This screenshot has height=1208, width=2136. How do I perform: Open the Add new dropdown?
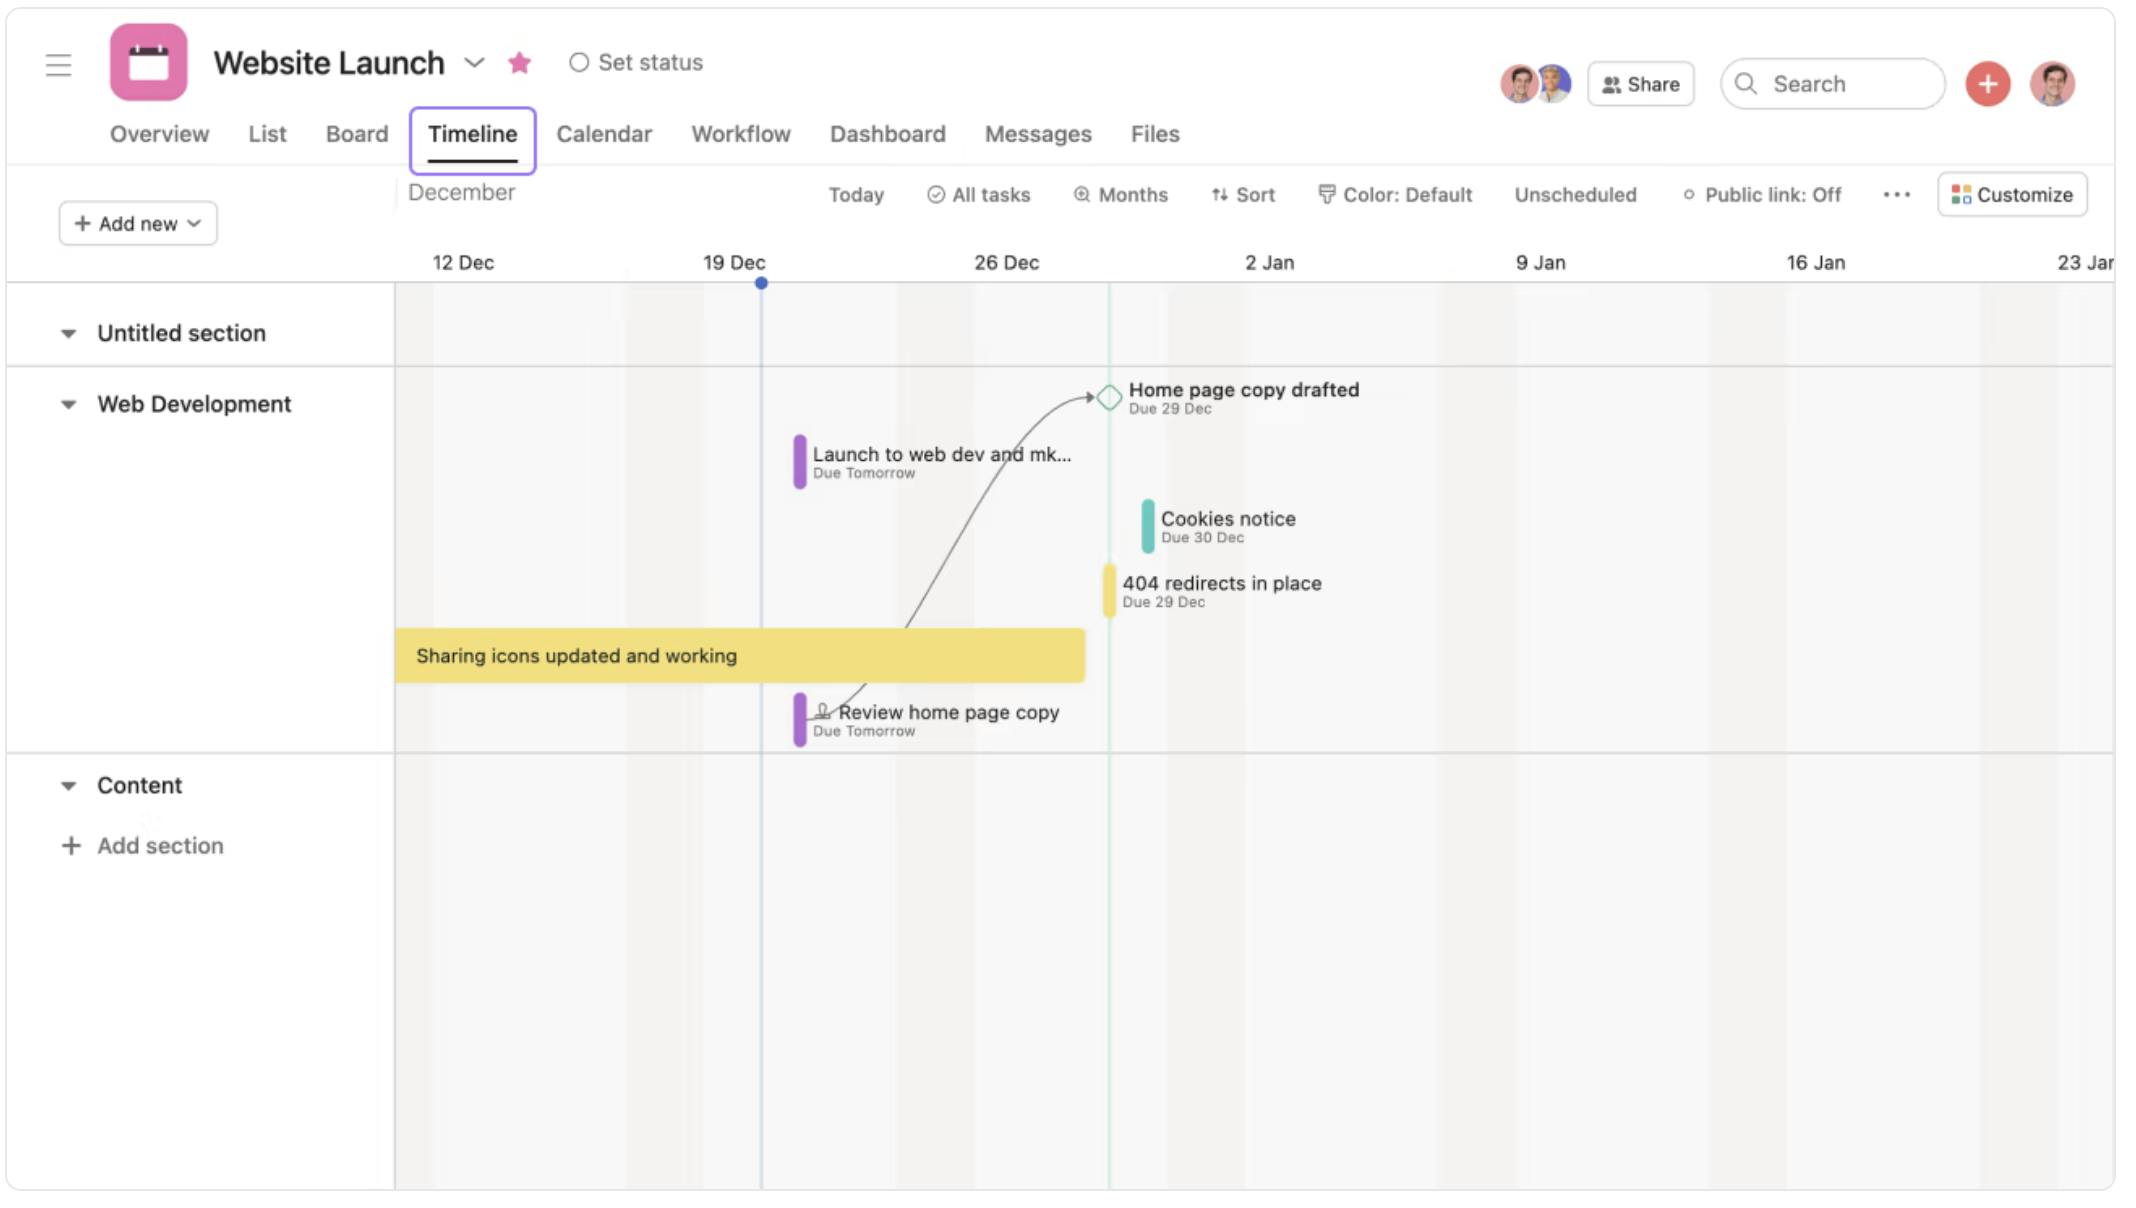(138, 223)
